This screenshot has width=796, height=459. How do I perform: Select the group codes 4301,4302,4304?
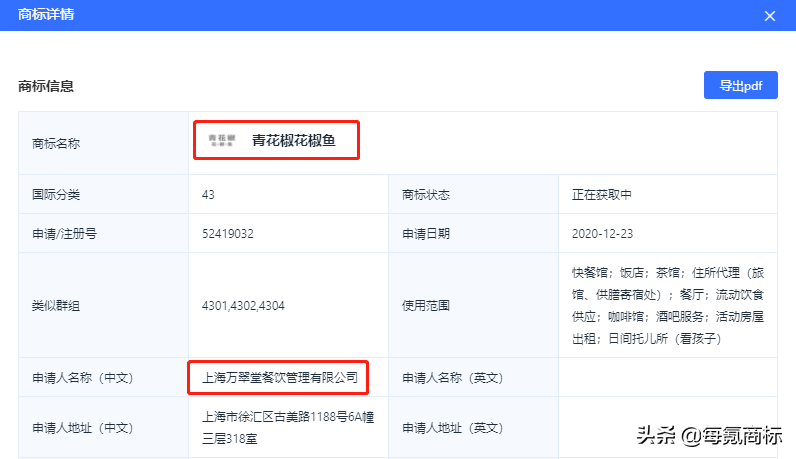(243, 306)
